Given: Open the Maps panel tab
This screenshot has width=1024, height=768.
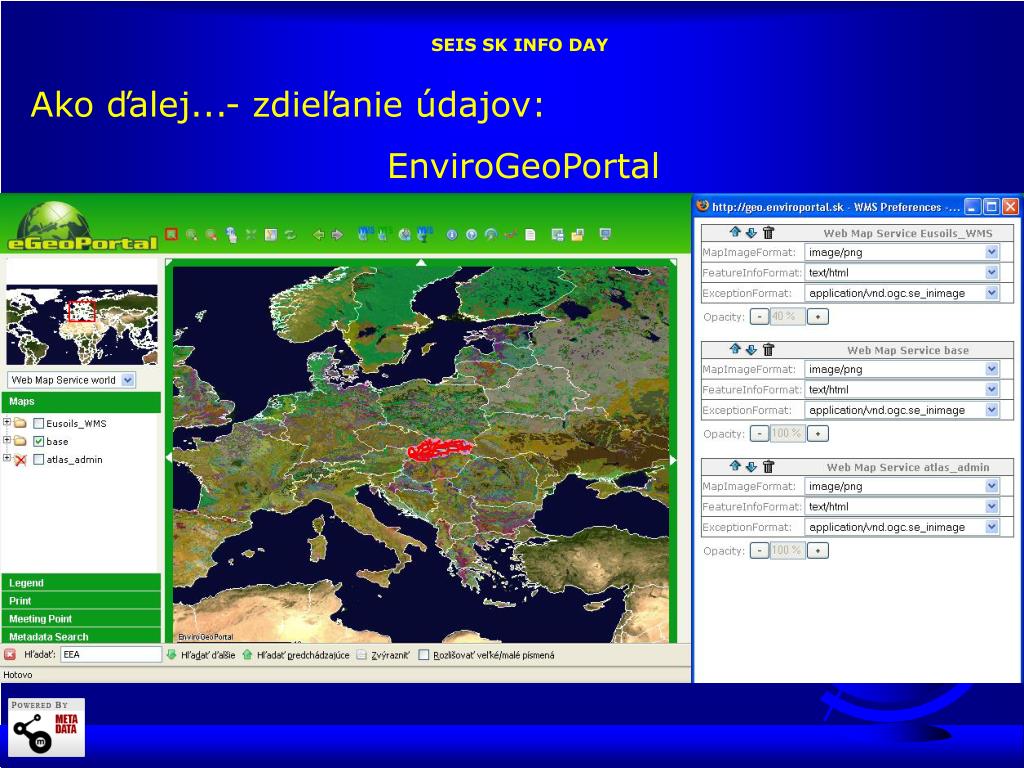Looking at the screenshot, I should (x=81, y=402).
